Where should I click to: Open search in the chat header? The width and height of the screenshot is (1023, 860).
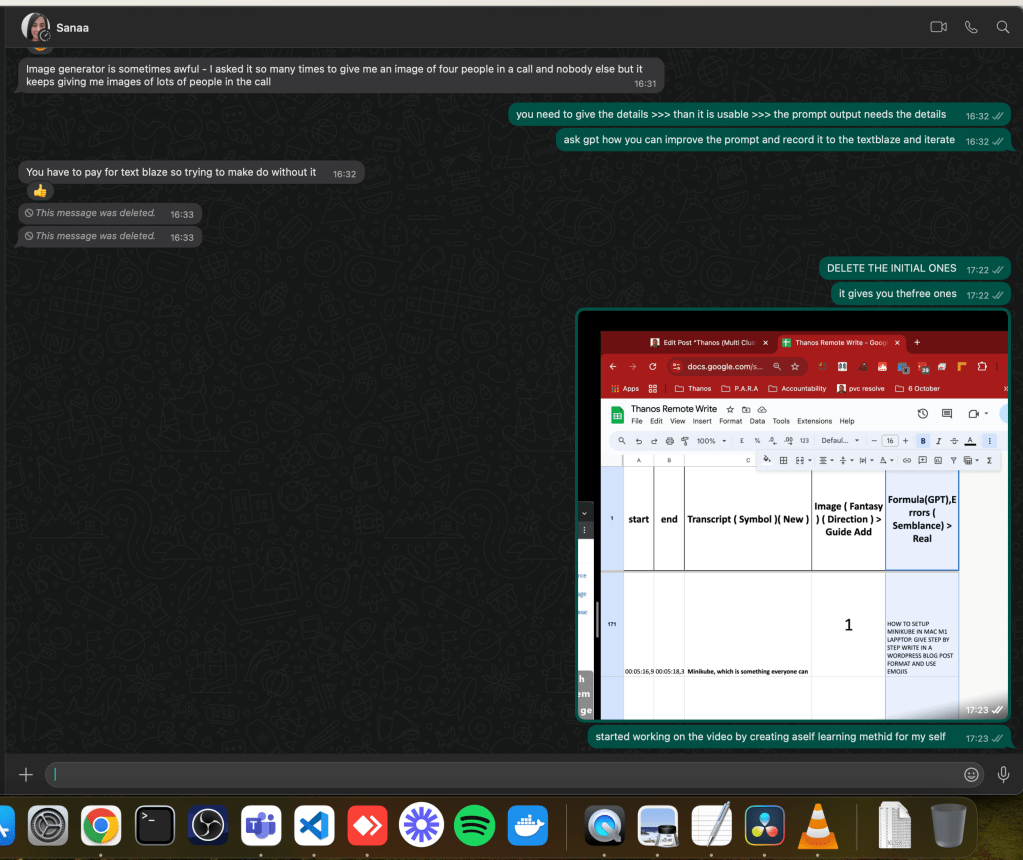pos(1003,27)
